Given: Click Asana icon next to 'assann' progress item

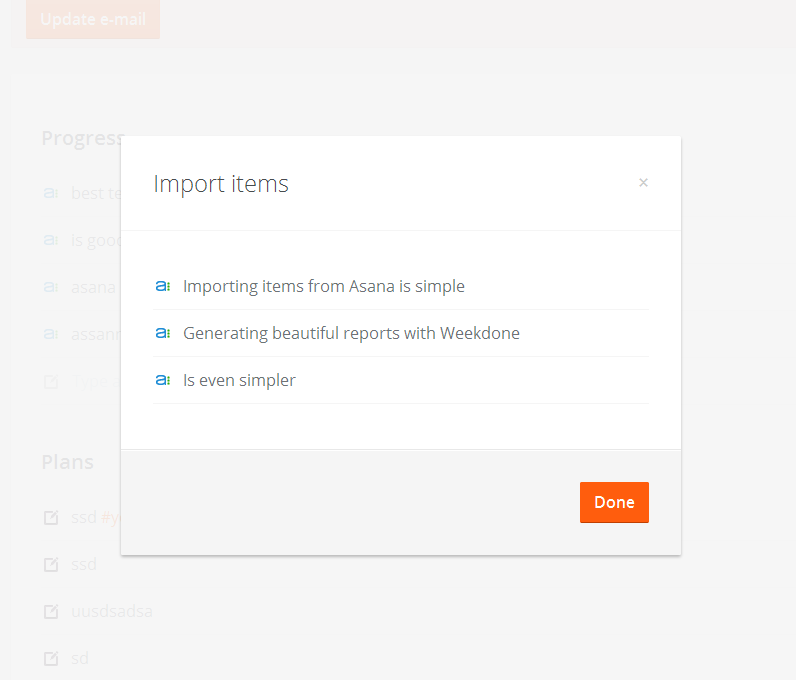Looking at the screenshot, I should [51, 334].
